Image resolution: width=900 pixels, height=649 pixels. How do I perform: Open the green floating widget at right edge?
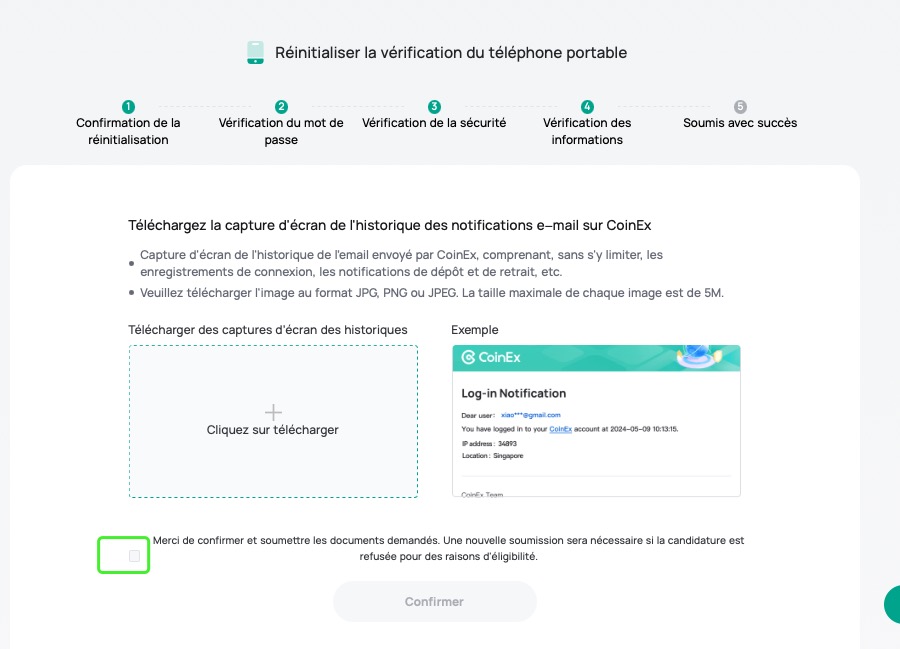892,604
